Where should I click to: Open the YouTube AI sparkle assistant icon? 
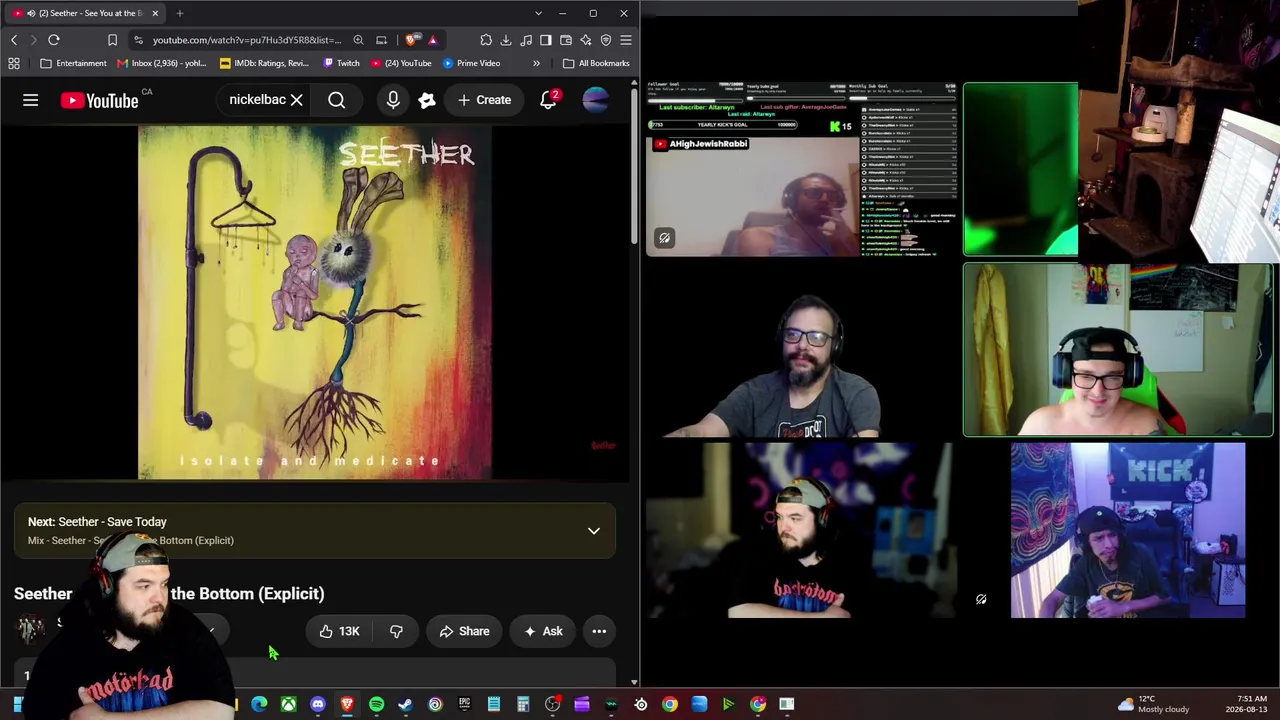[427, 100]
